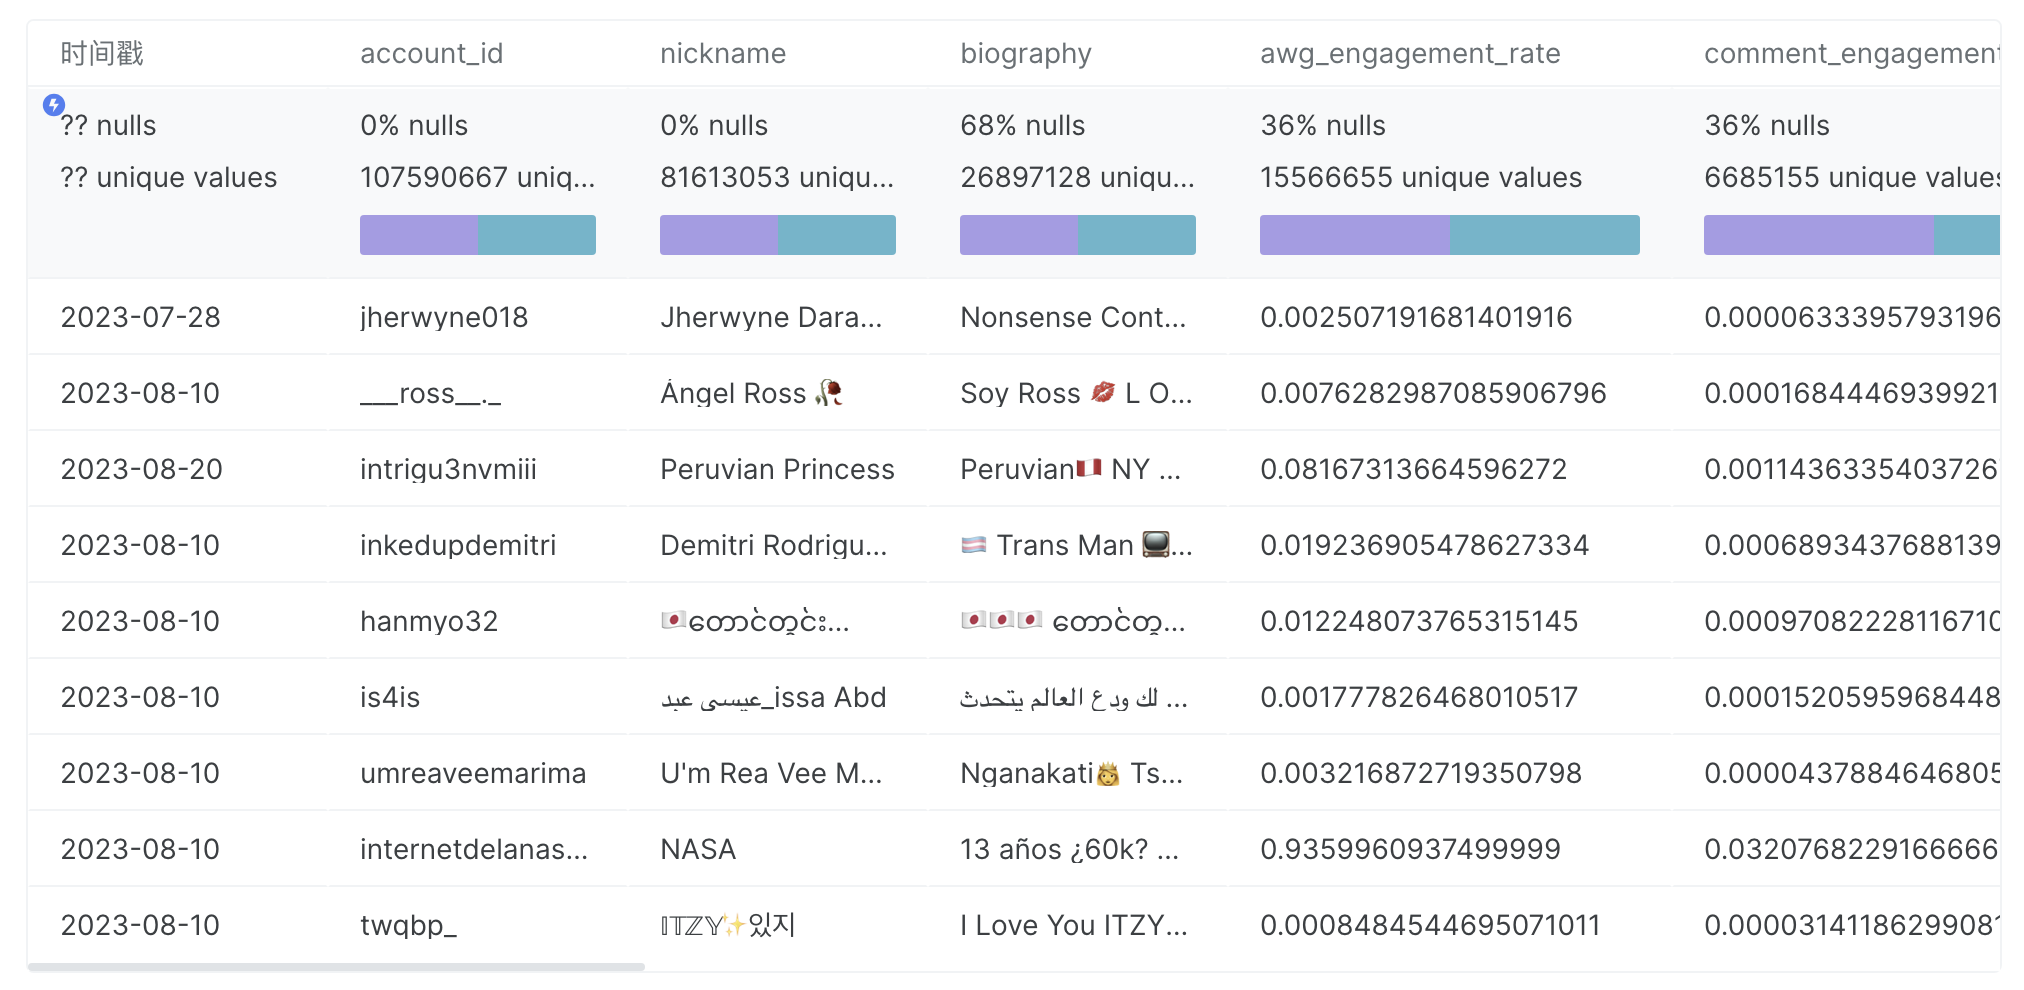Select account cell is4is
Screen dimensions: 2024x990
pyautogui.click(x=390, y=697)
